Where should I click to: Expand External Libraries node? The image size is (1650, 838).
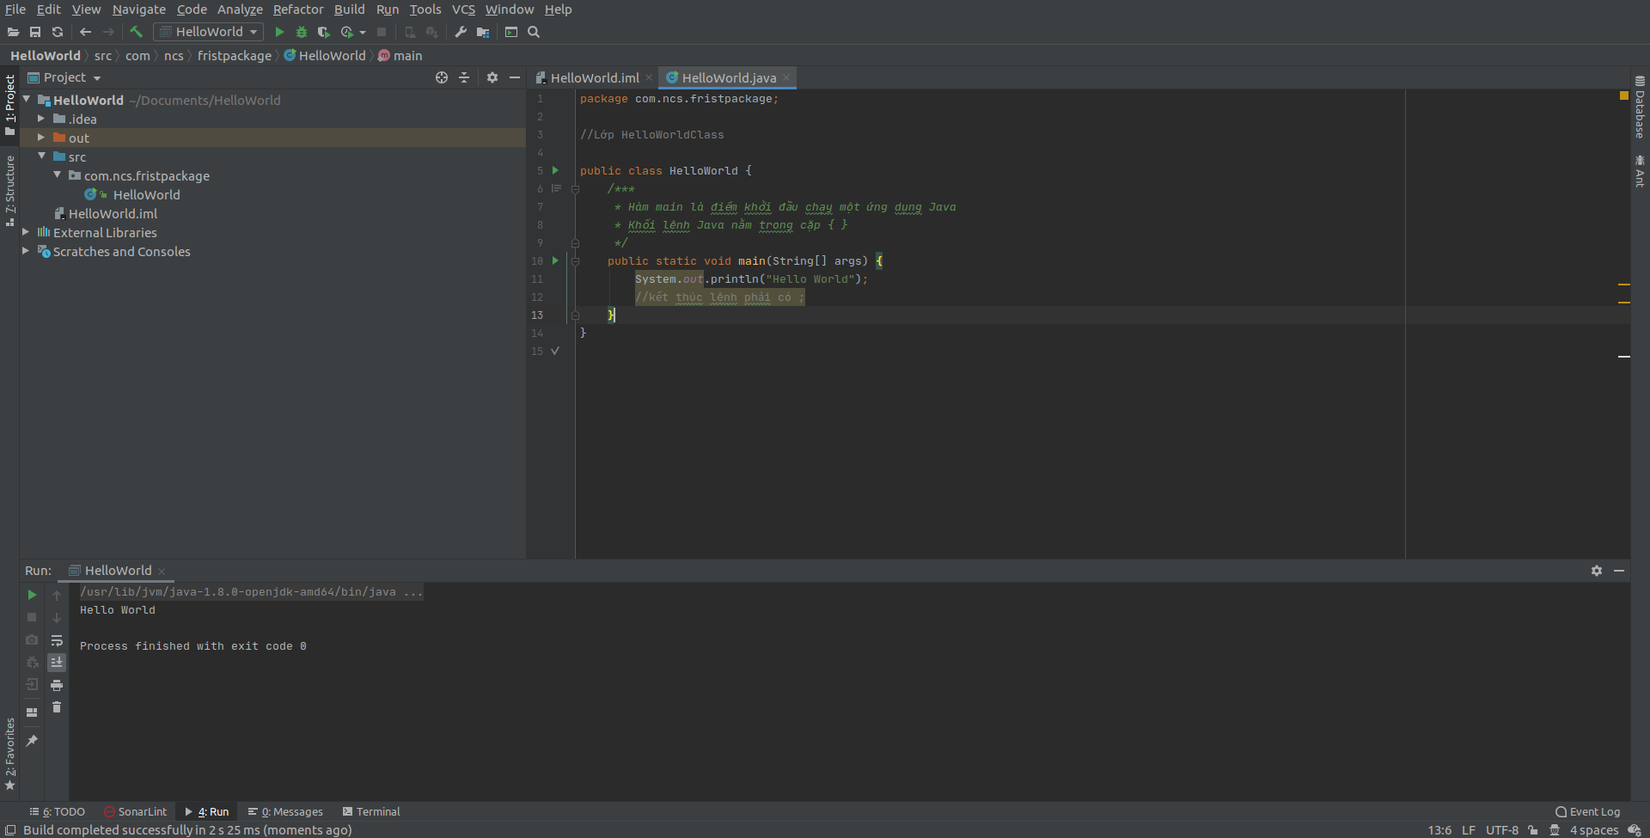pyautogui.click(x=27, y=232)
